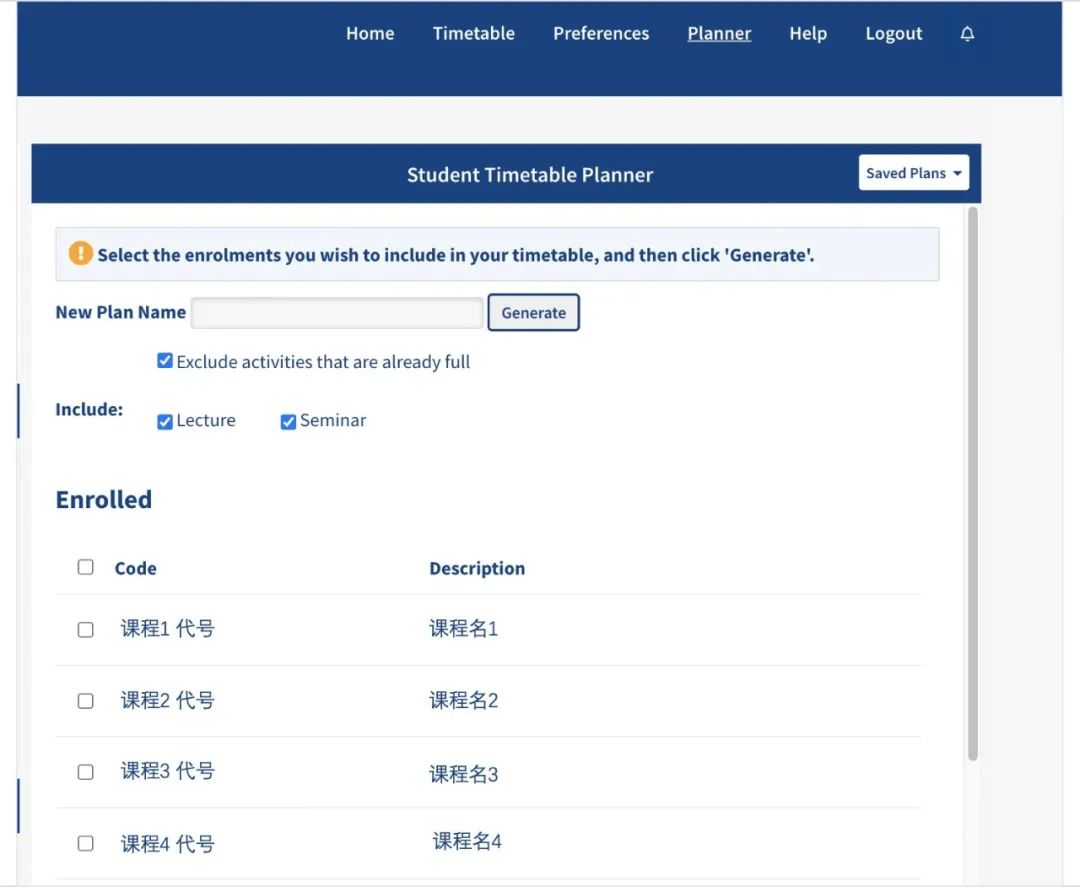
Task: Open the Timetable page
Action: pos(474,33)
